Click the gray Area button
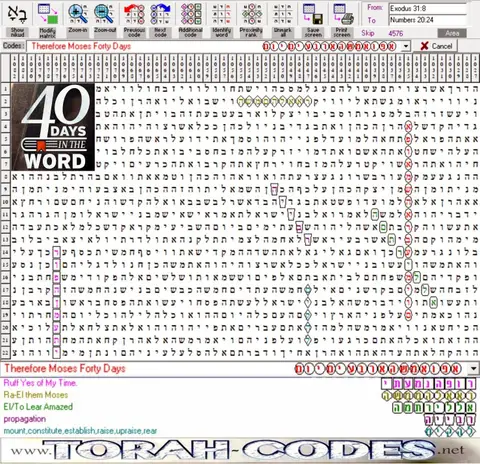Viewport: 480px width, 464px height. (x=452, y=33)
